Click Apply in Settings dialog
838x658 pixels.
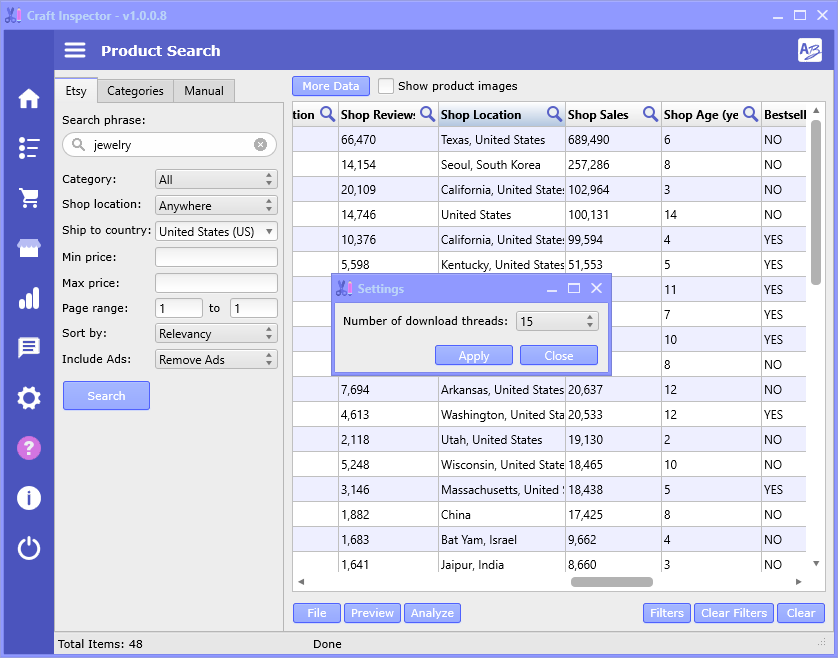473,356
